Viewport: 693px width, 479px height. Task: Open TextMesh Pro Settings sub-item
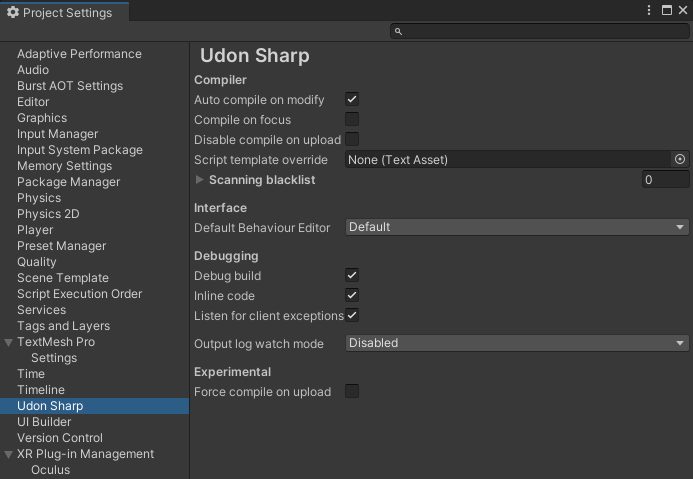[x=54, y=358]
